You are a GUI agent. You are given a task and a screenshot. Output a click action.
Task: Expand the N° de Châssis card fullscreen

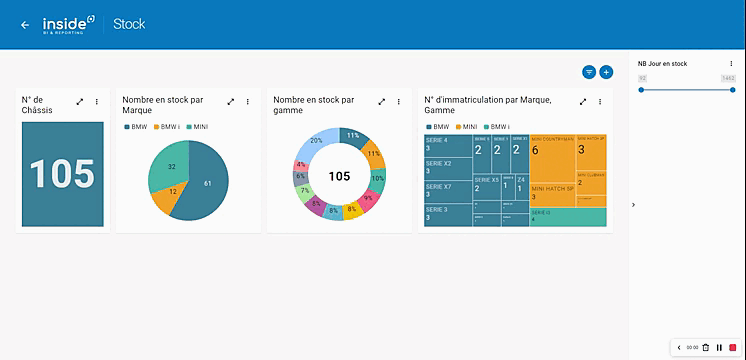pos(80,101)
